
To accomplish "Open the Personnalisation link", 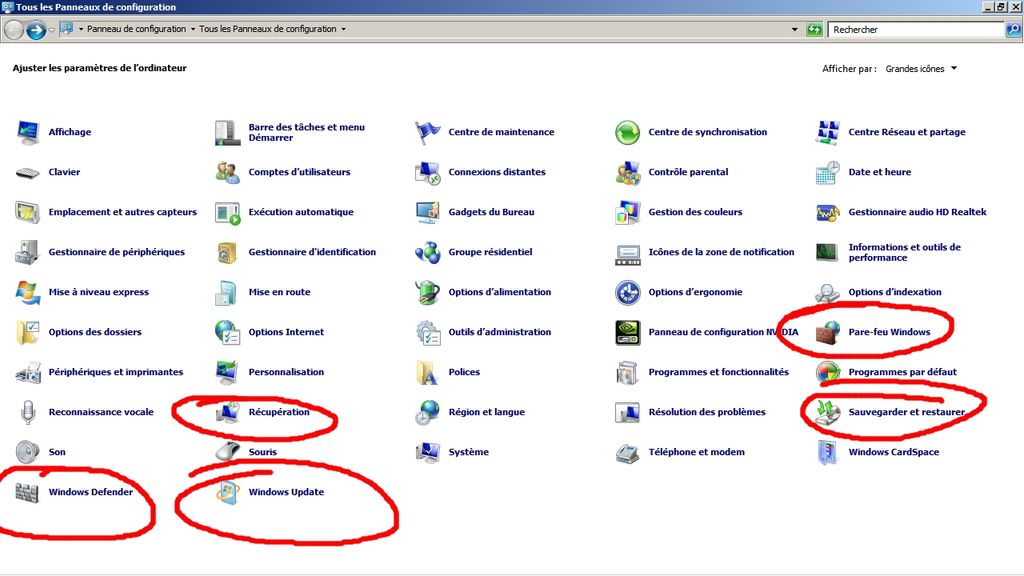I will [286, 372].
